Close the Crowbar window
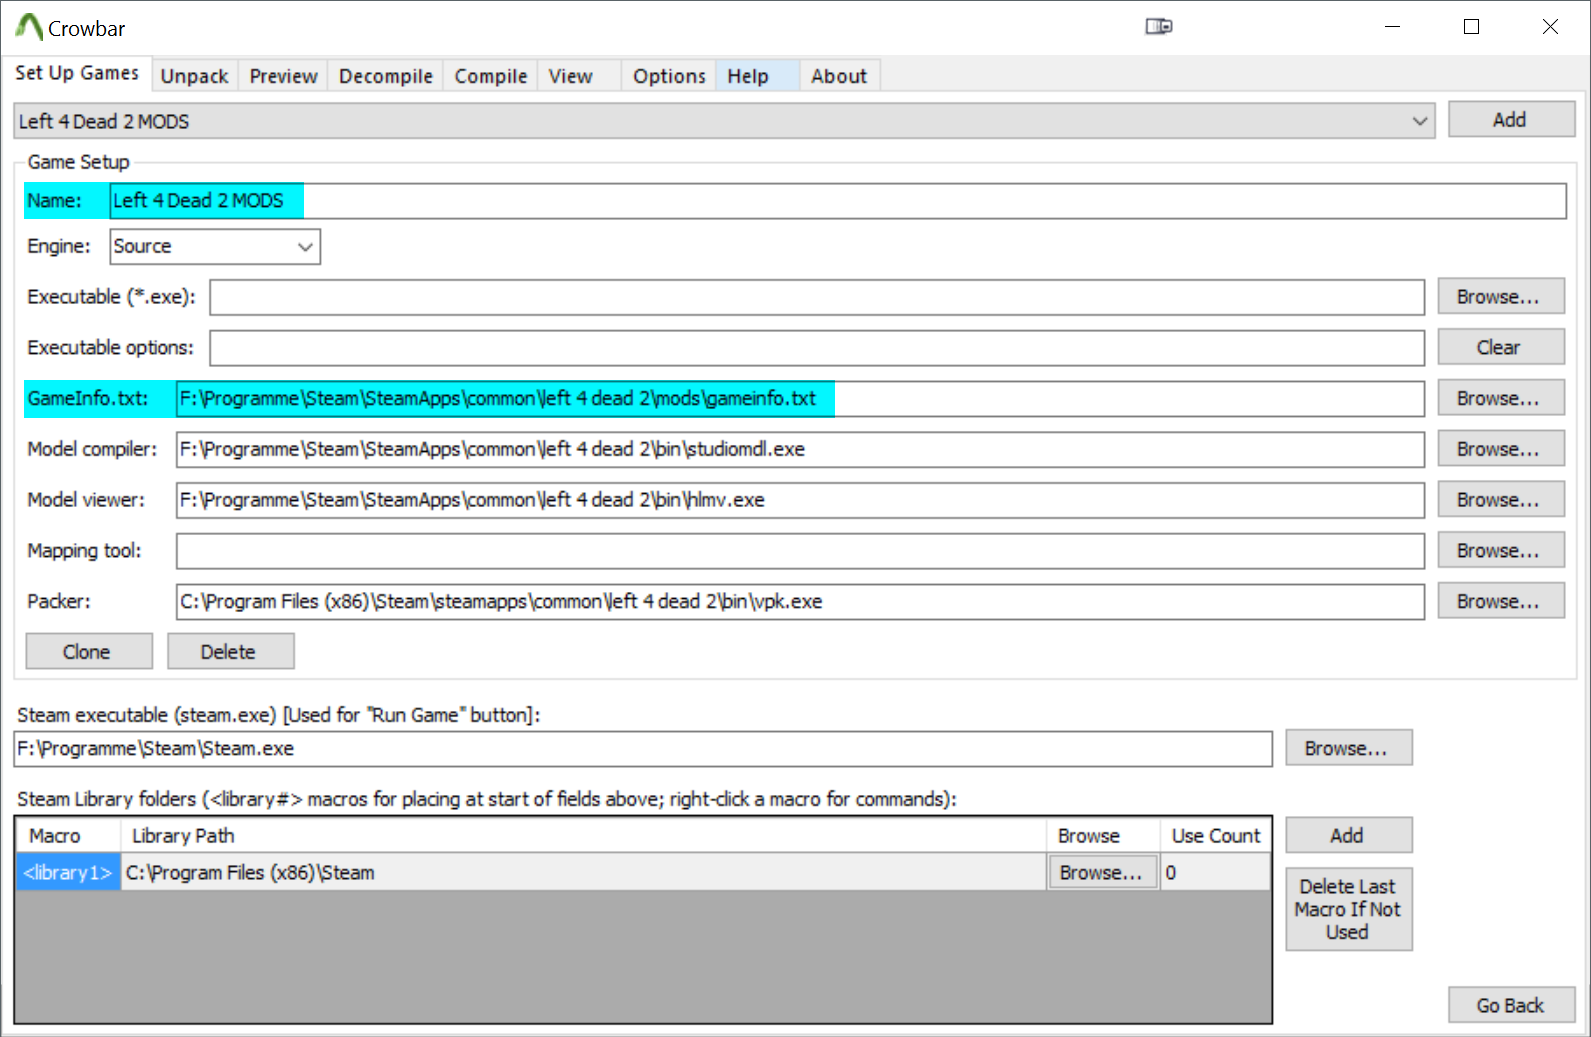 [1551, 27]
